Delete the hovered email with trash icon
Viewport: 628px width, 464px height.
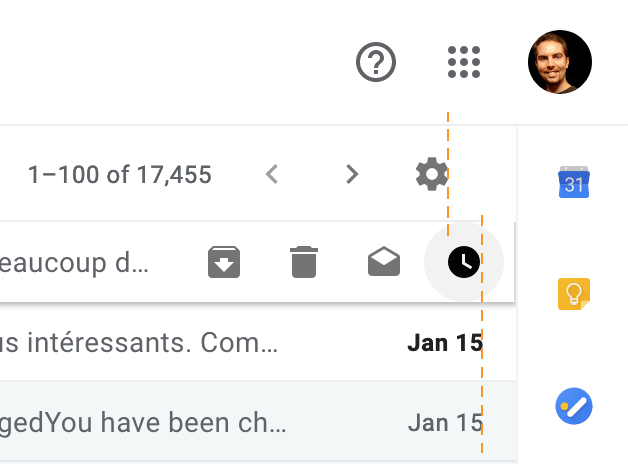click(x=303, y=262)
